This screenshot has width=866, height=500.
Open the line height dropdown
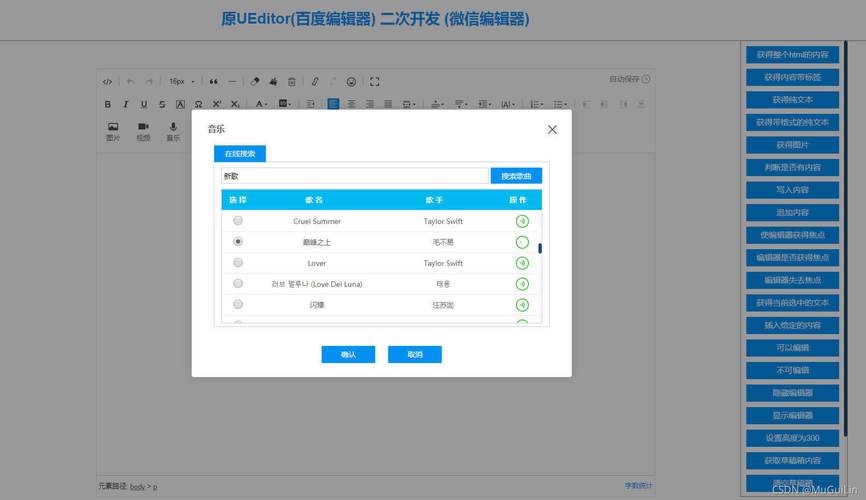pos(484,104)
